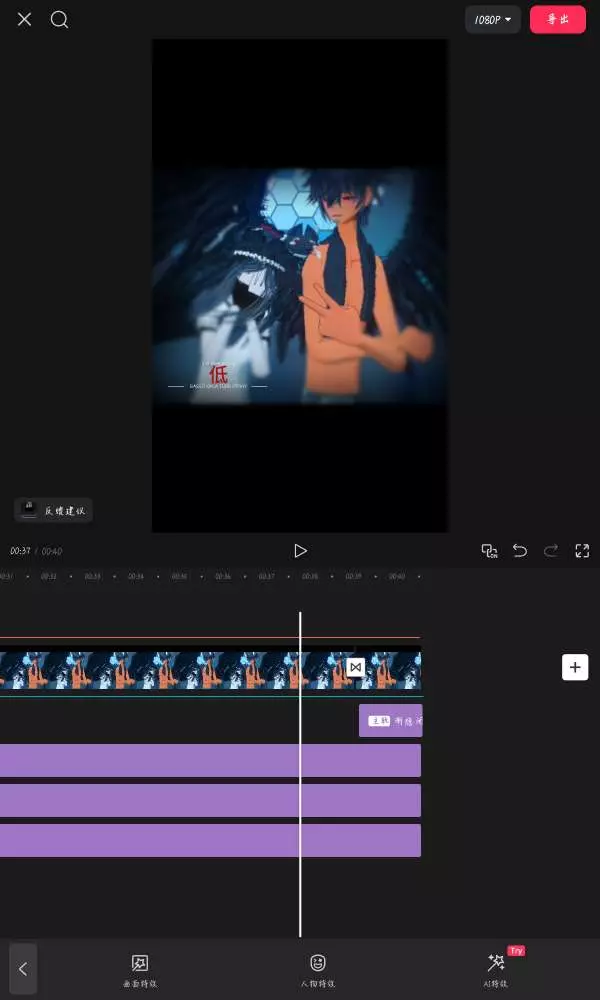
Task: Open the transition icon between clips
Action: 355,667
